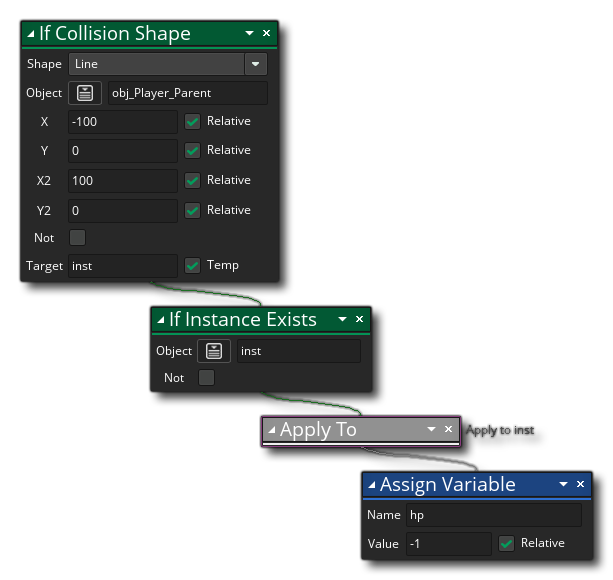613x580 pixels.
Task: Close the Assign Variable node
Action: (582, 484)
